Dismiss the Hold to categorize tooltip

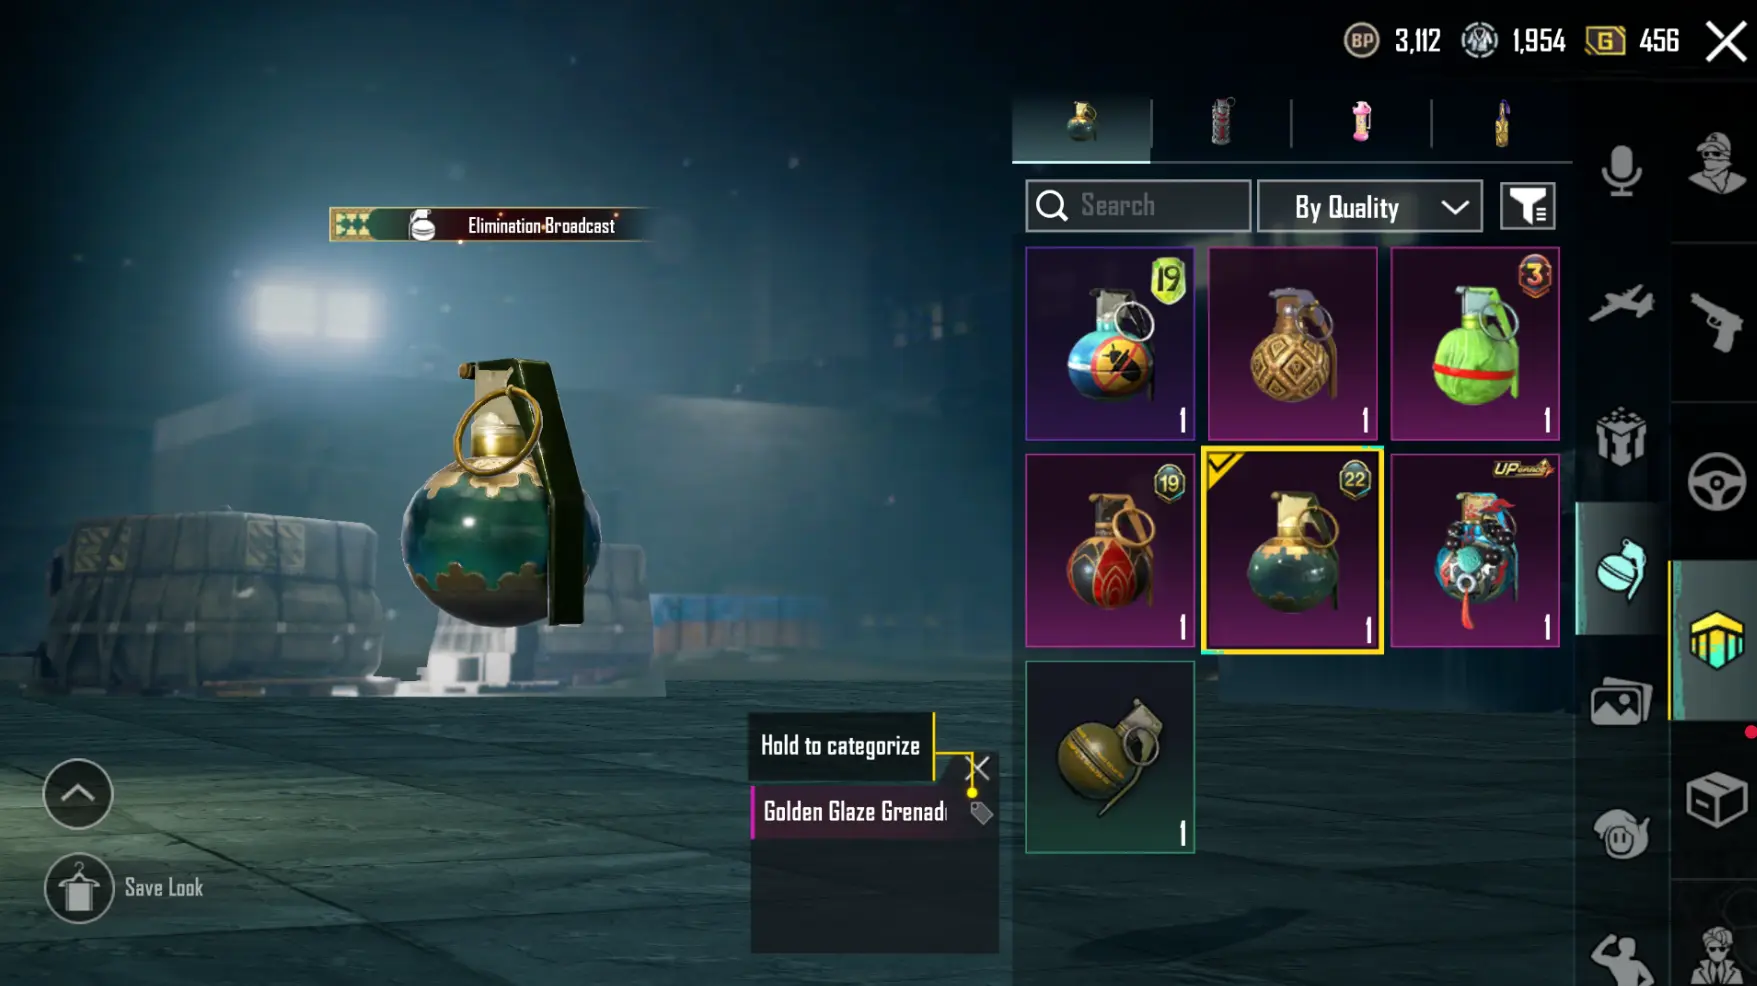(978, 768)
